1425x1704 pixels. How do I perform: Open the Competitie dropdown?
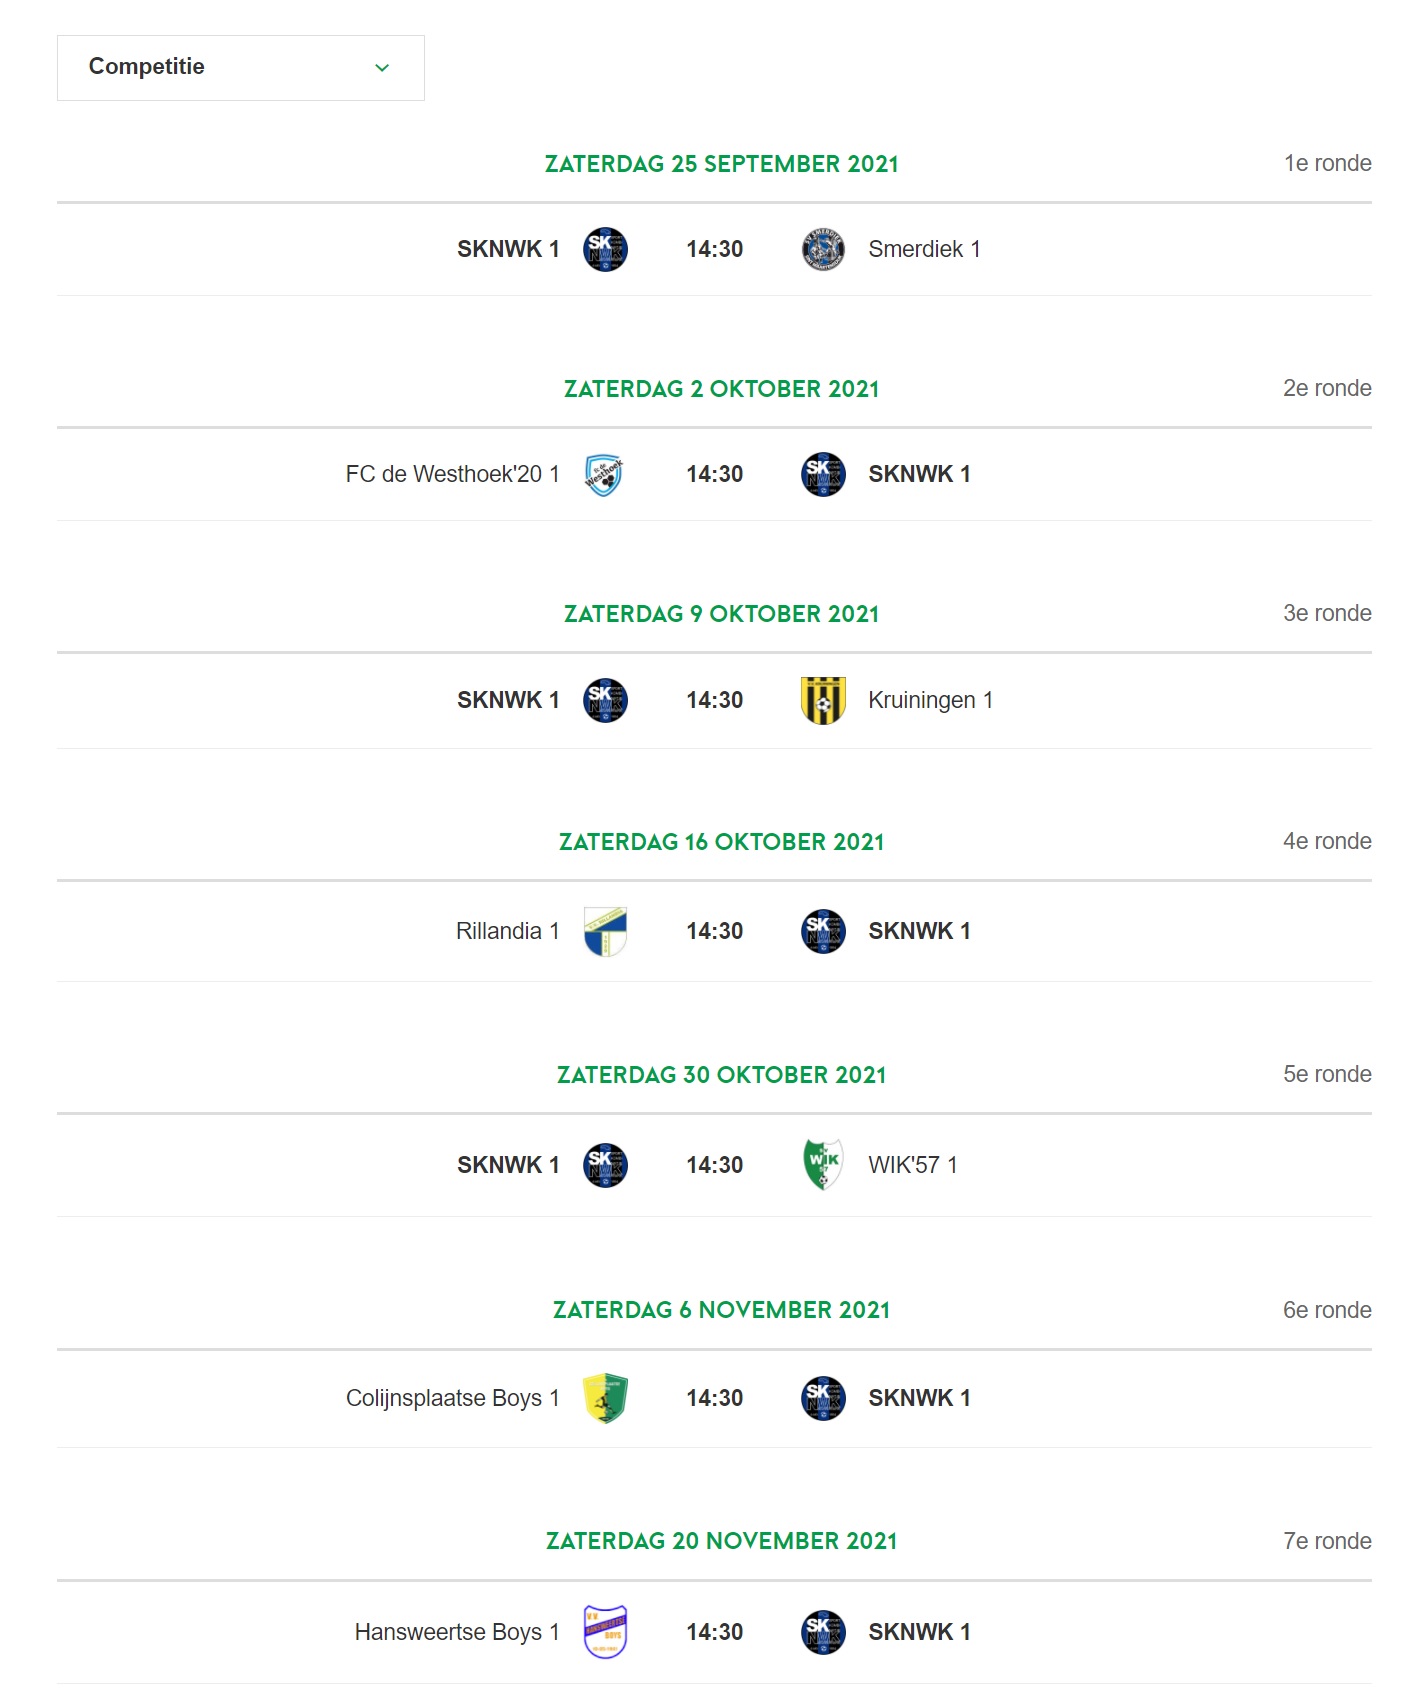pos(240,67)
